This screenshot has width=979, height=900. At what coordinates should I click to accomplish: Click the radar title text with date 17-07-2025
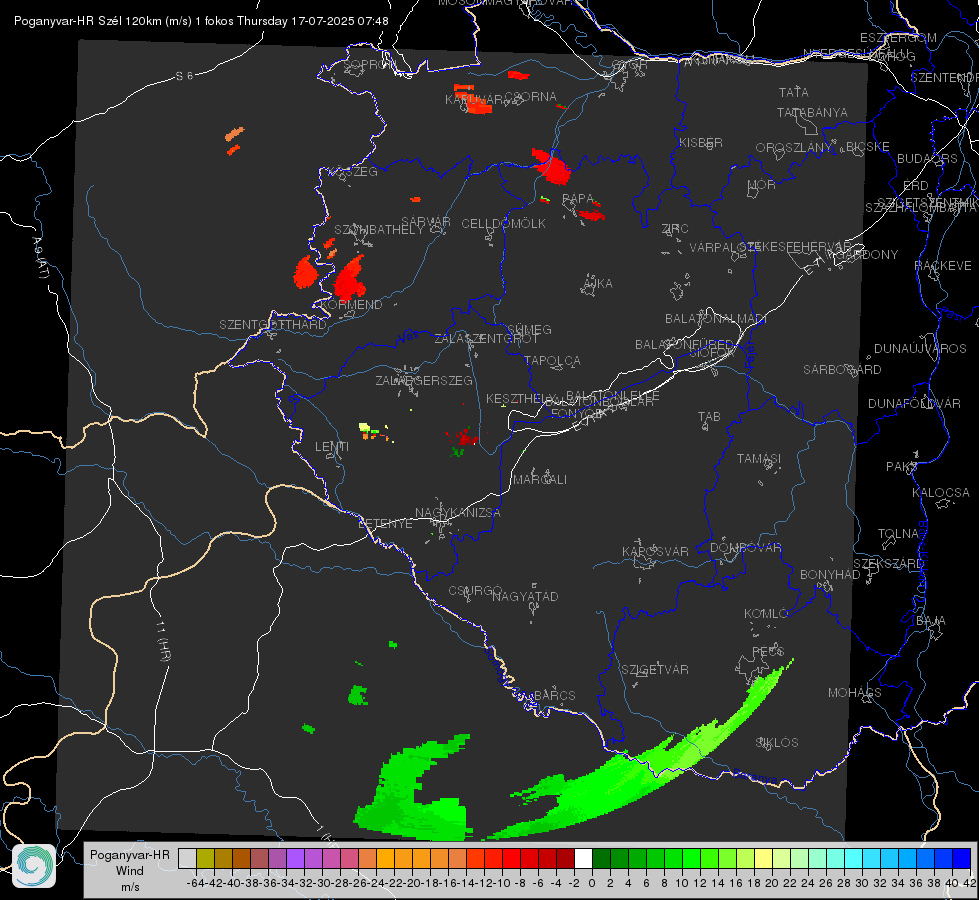(x=201, y=21)
